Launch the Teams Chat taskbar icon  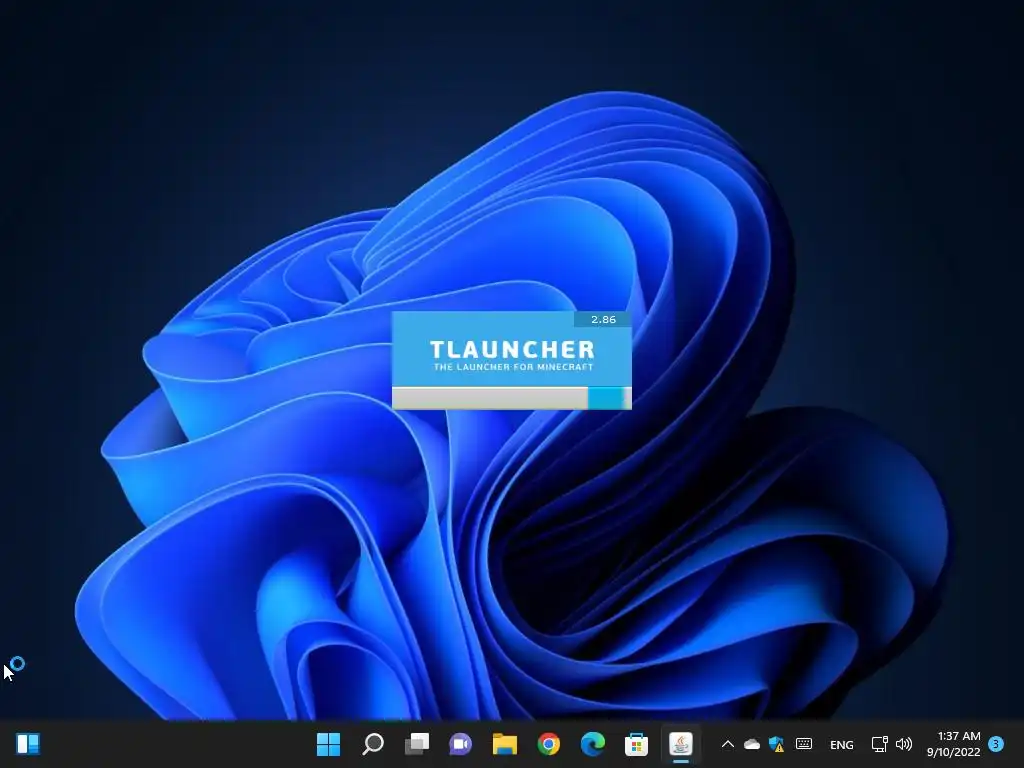pos(460,744)
